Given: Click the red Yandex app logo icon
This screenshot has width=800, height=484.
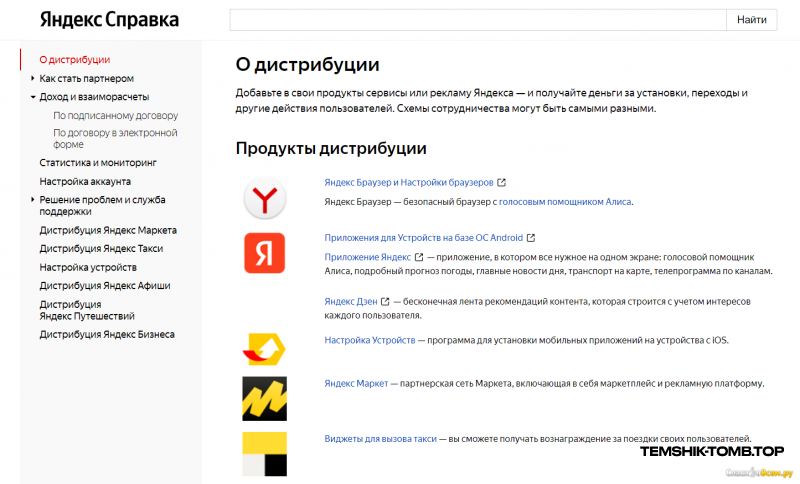Looking at the screenshot, I should tap(264, 253).
